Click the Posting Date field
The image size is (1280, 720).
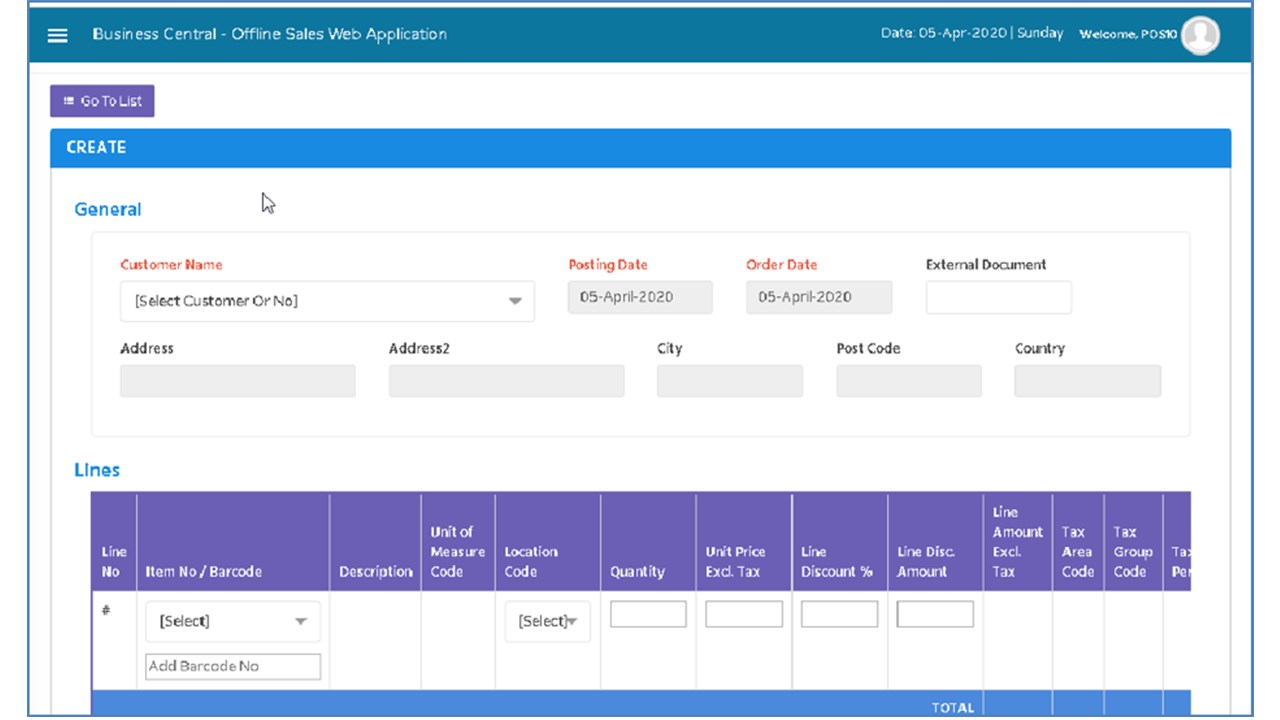point(640,298)
